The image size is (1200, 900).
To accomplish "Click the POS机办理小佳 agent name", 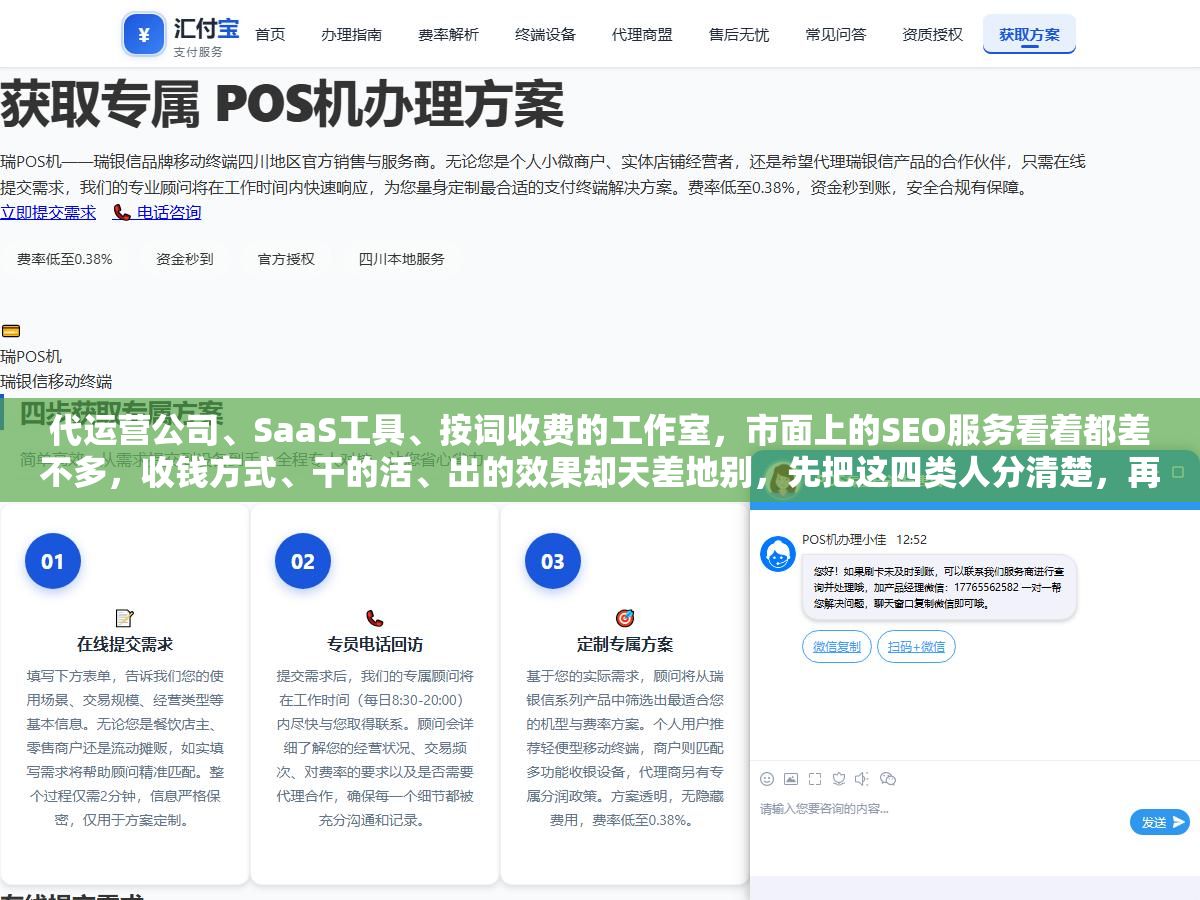I will (844, 539).
